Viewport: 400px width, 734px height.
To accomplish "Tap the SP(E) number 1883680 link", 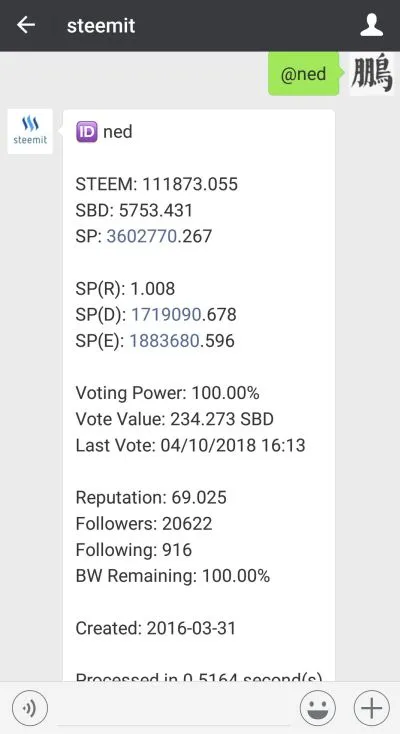I will [164, 341].
